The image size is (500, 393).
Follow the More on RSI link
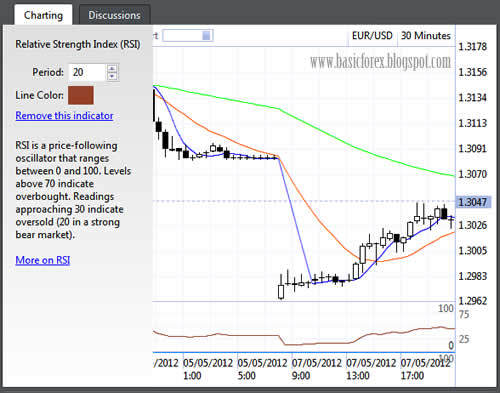[x=43, y=260]
